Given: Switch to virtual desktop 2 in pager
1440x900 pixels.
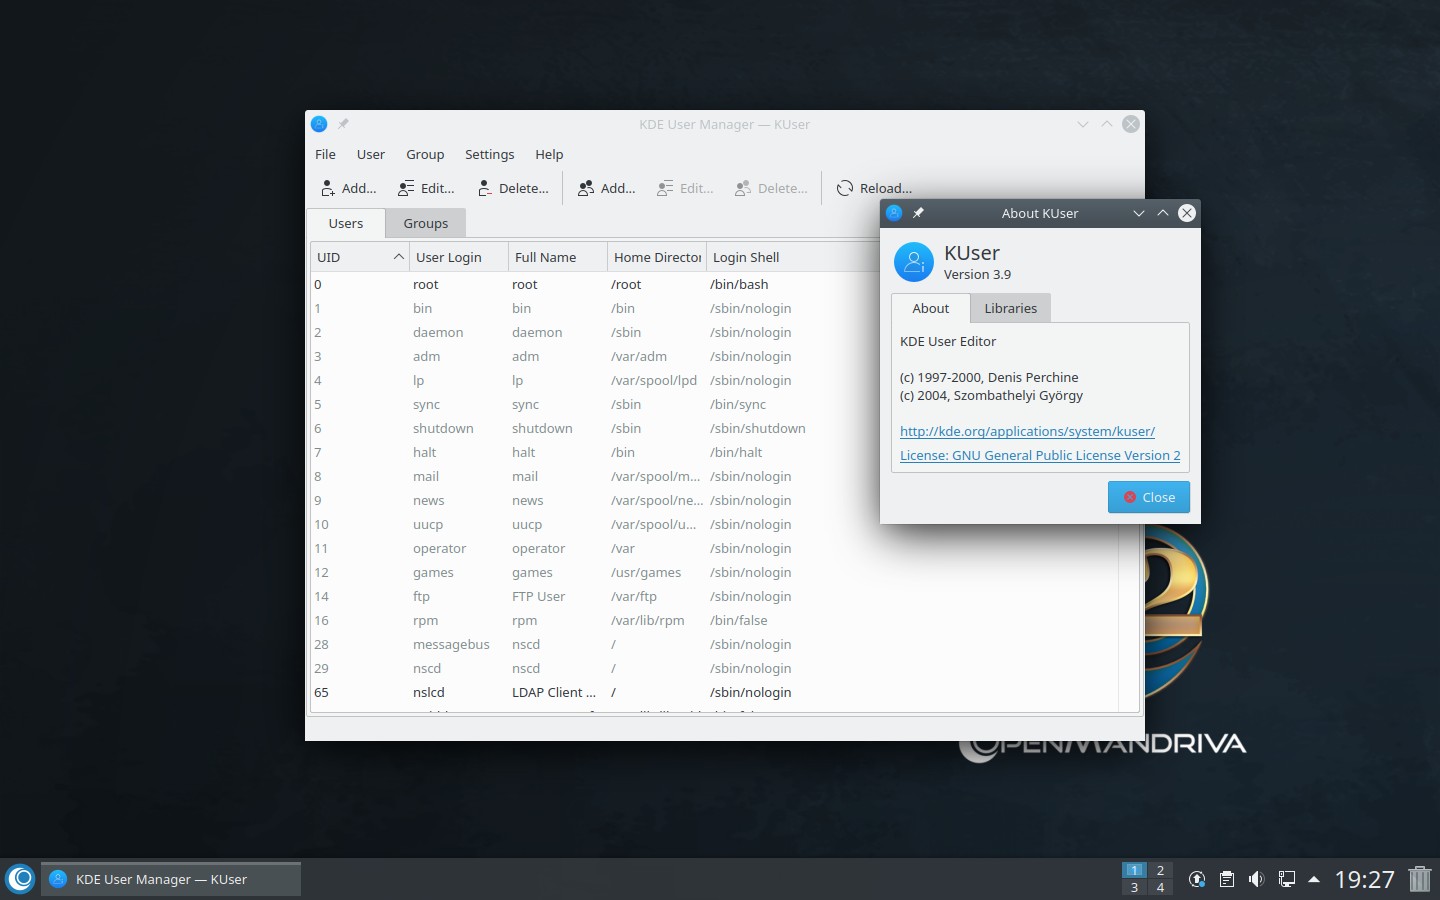Looking at the screenshot, I should click(x=1160, y=870).
